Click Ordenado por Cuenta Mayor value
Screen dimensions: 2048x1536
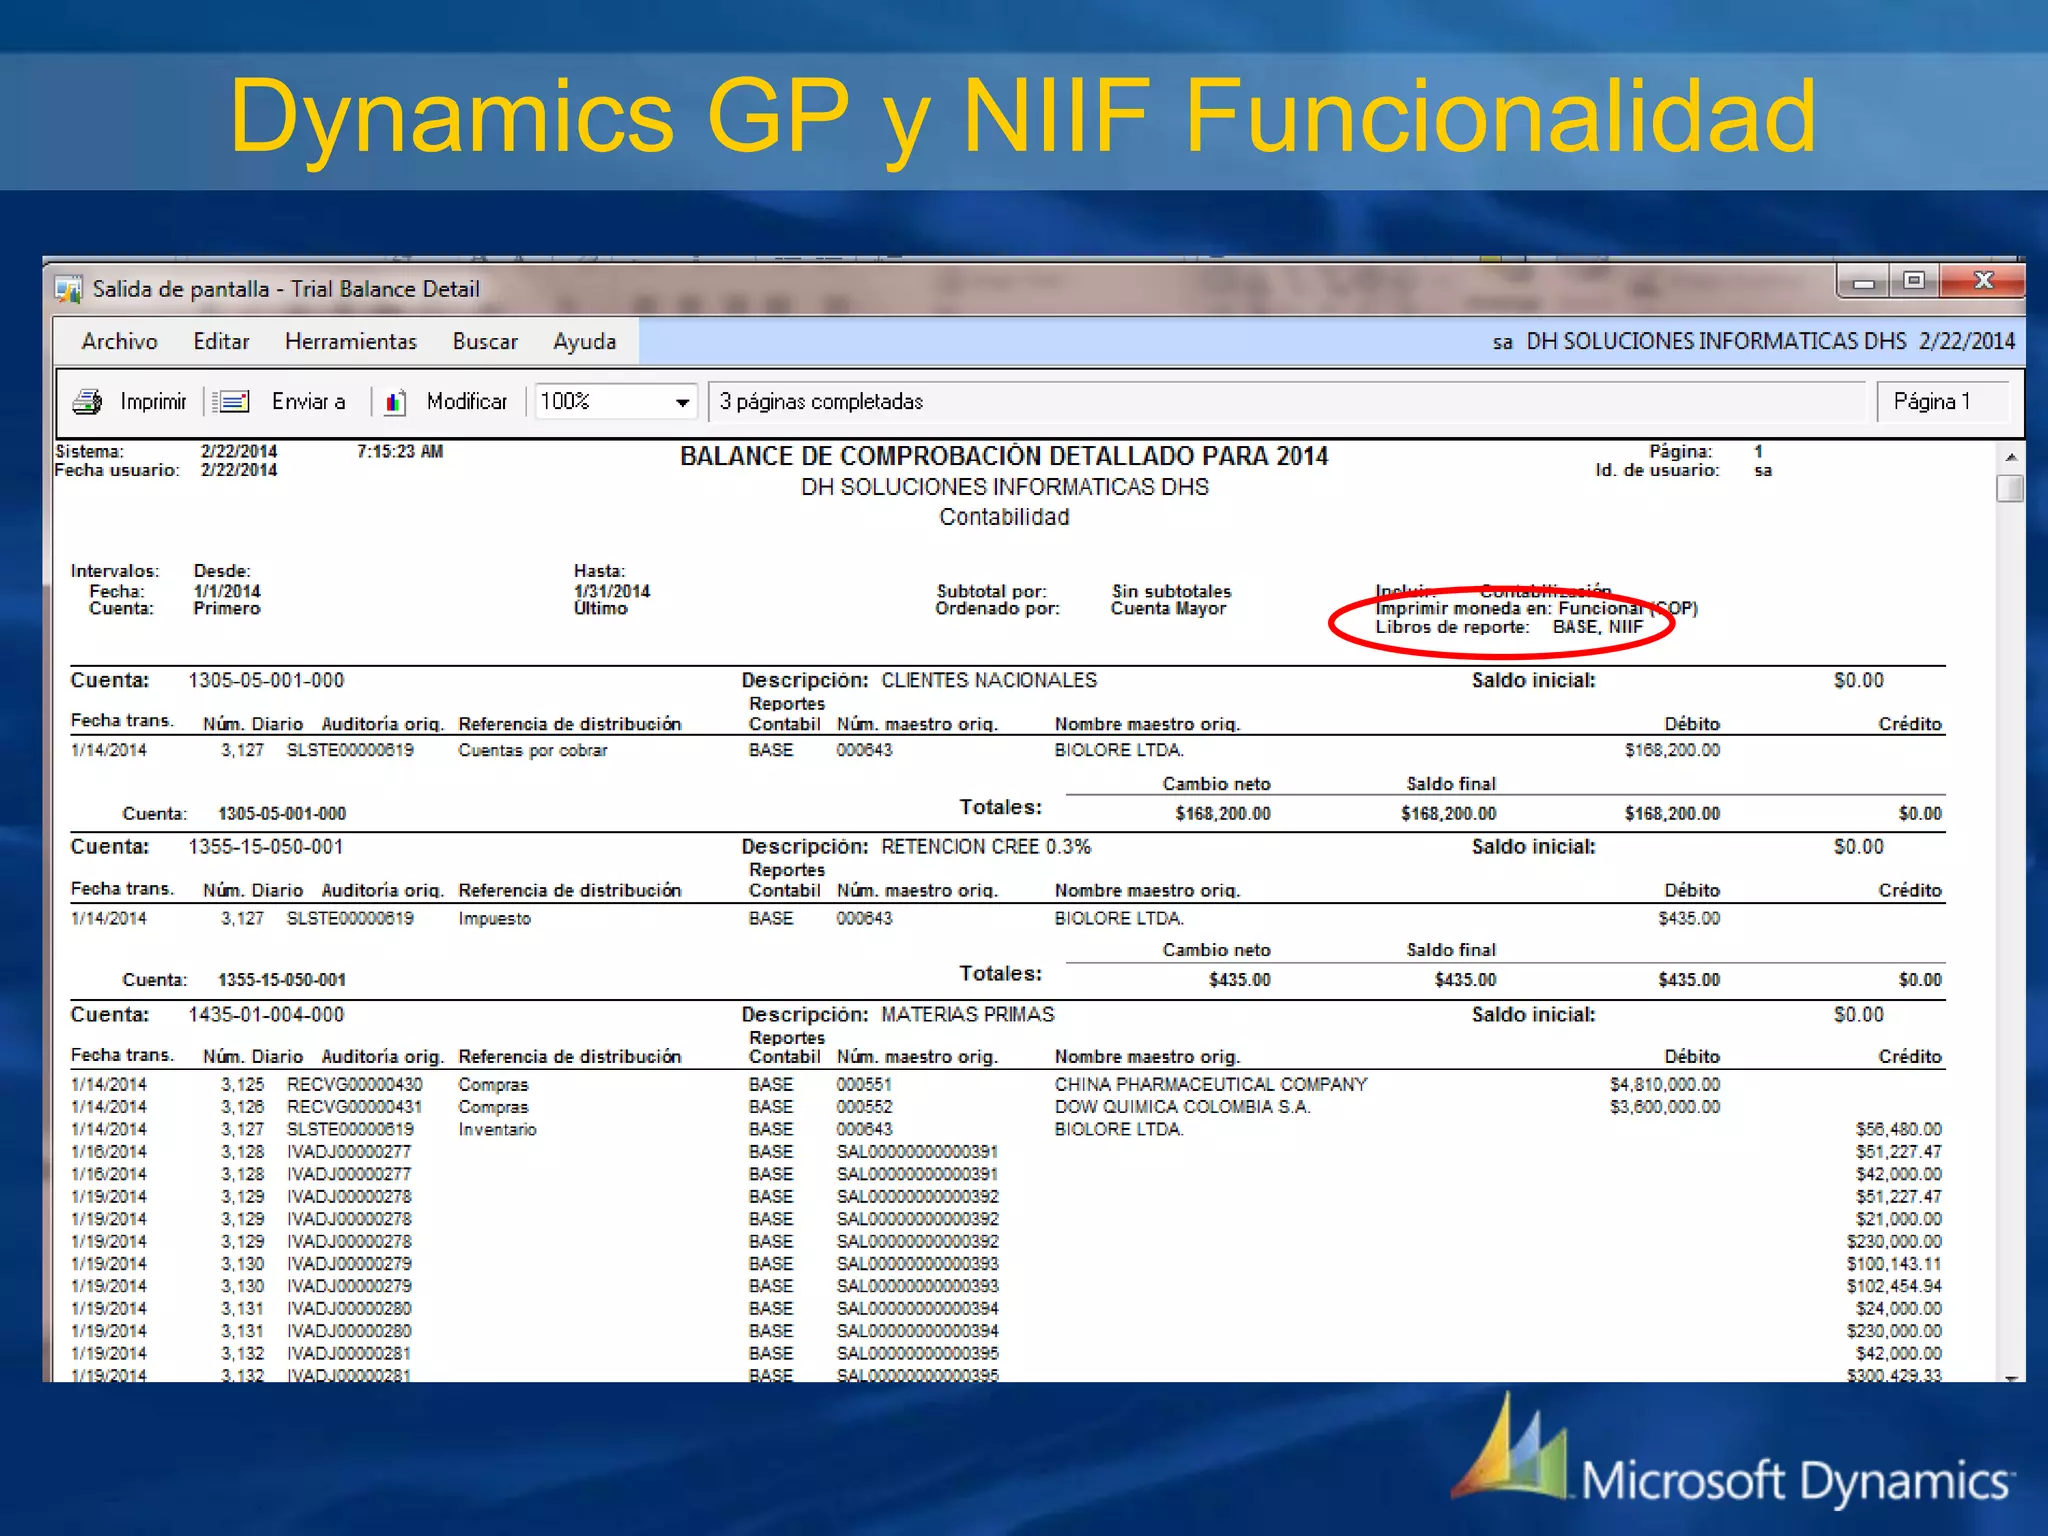click(1168, 608)
